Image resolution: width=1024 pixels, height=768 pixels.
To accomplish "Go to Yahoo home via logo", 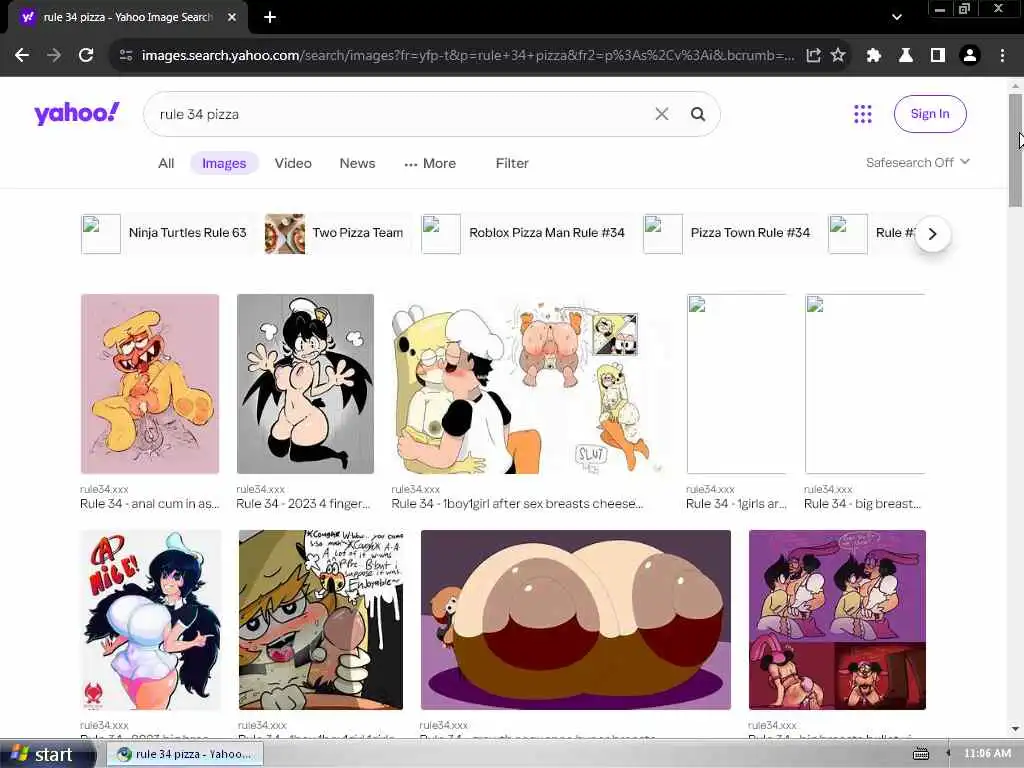I will tap(77, 113).
